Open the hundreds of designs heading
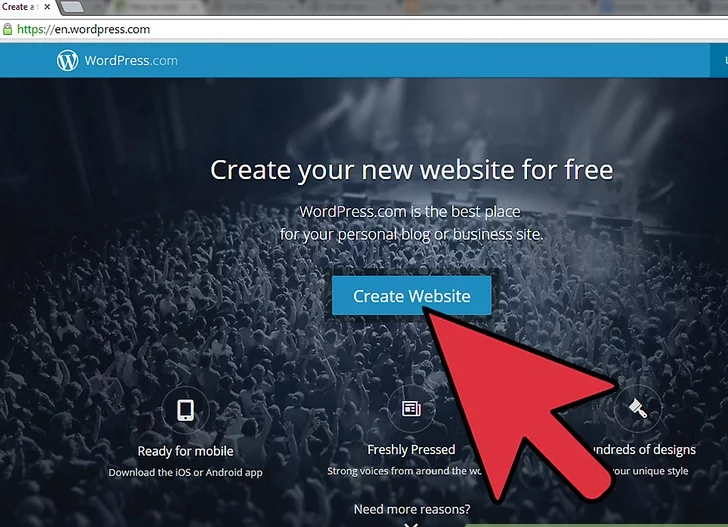 (644, 449)
